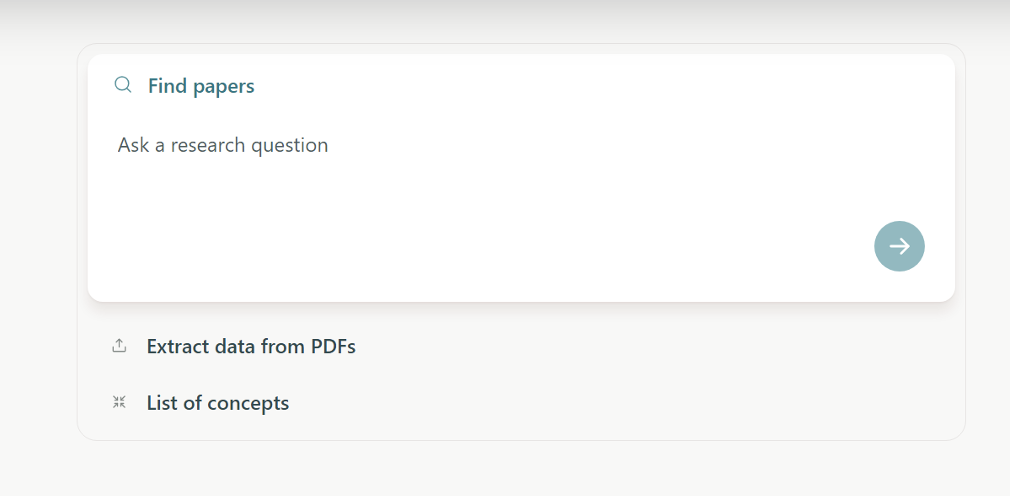
Task: Click the collapse arrows icon beside List of concepts
Action: (x=119, y=402)
